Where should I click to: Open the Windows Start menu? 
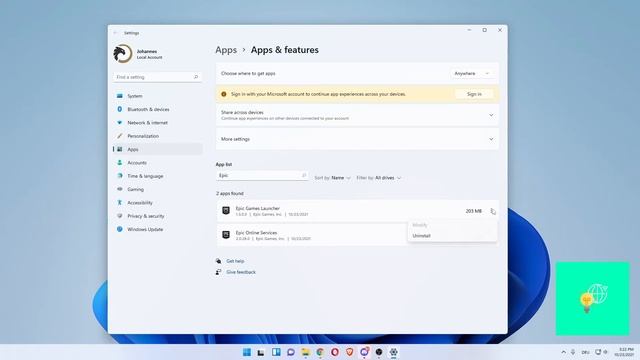tap(247, 352)
